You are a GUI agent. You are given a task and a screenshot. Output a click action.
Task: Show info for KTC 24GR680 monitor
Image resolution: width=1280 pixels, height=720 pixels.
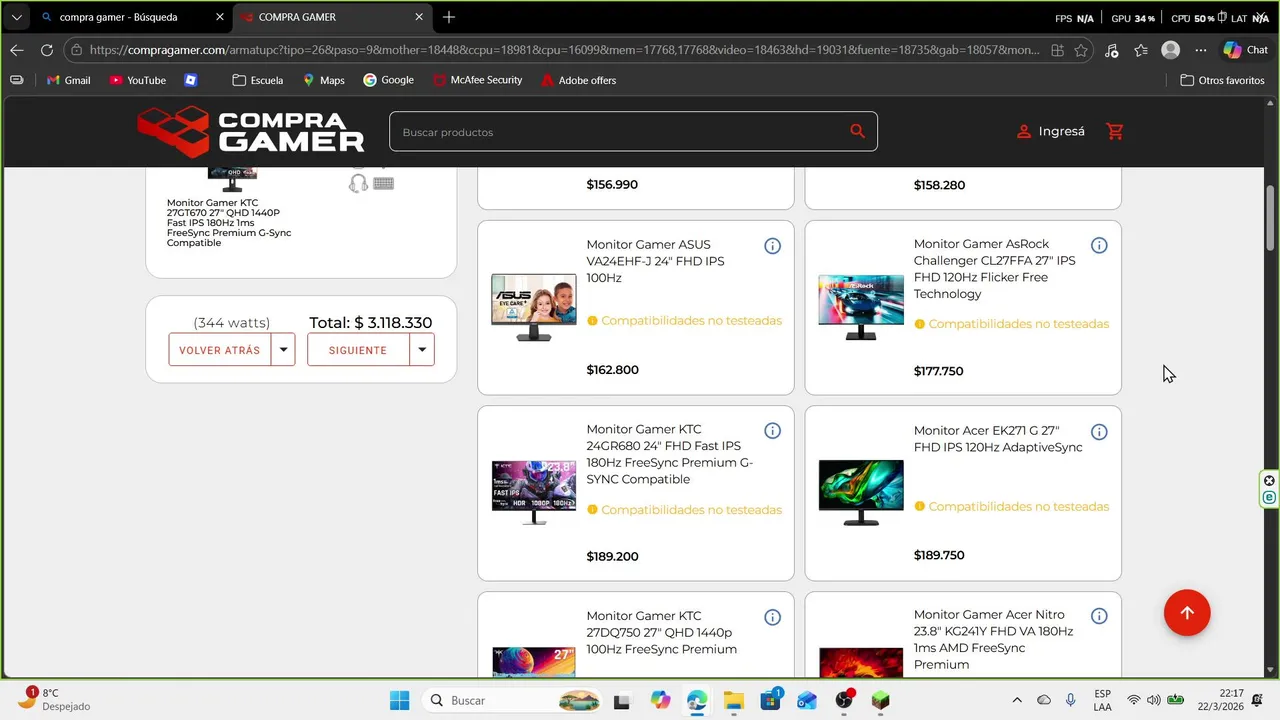[772, 431]
